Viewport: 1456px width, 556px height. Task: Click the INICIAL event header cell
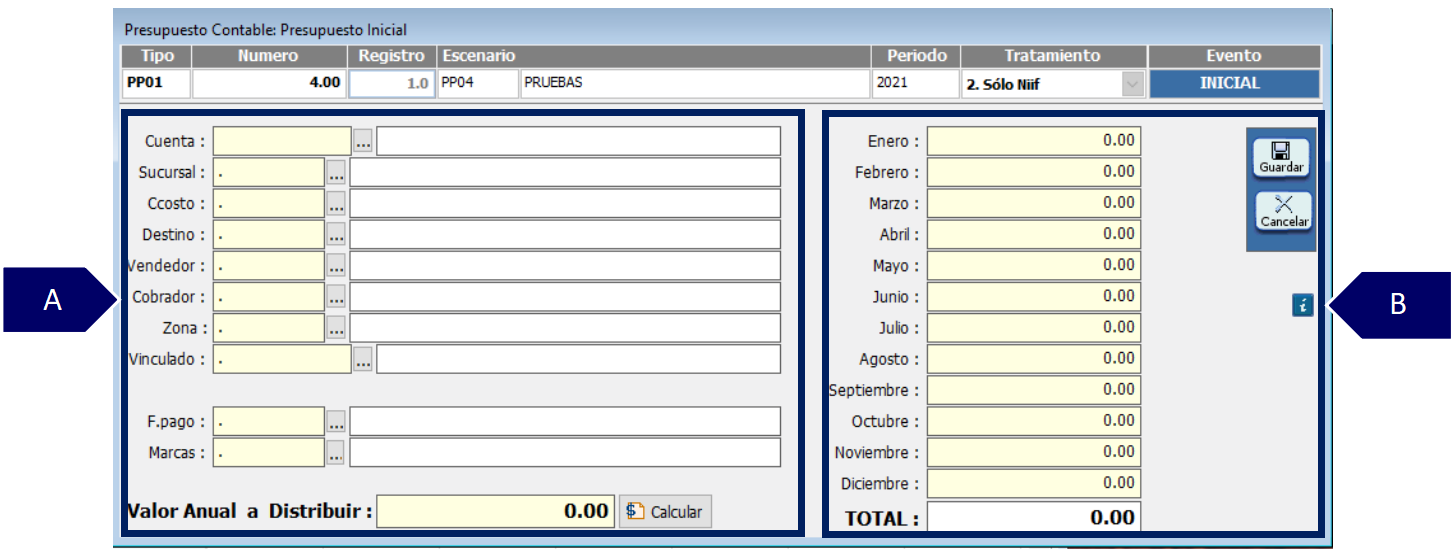[1234, 83]
